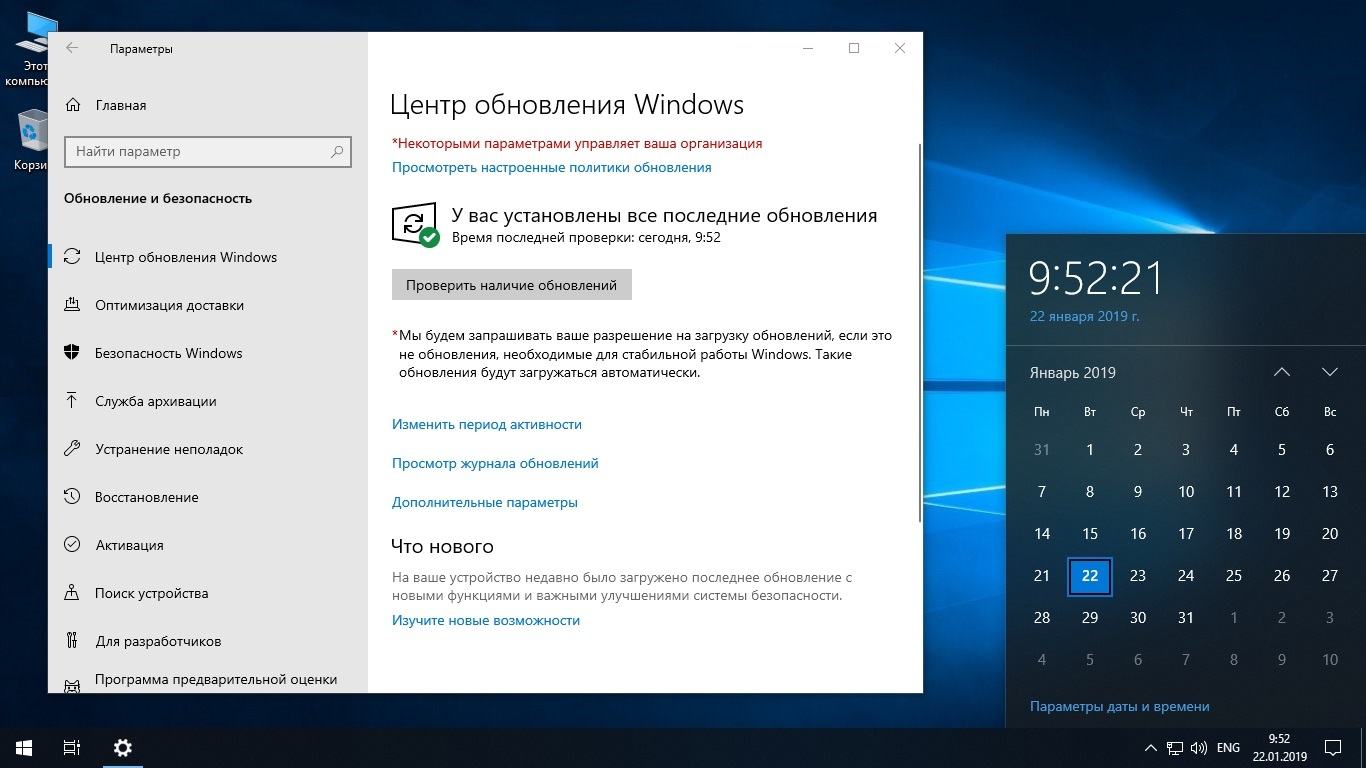Open the Главная home icon
Image resolution: width=1366 pixels, height=768 pixels.
tap(72, 105)
